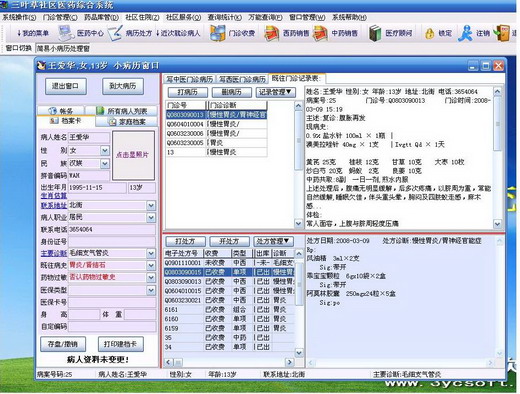Viewport: 520px width, 394px height.
Task: Click the 打病历 button
Action: pyautogui.click(x=188, y=92)
